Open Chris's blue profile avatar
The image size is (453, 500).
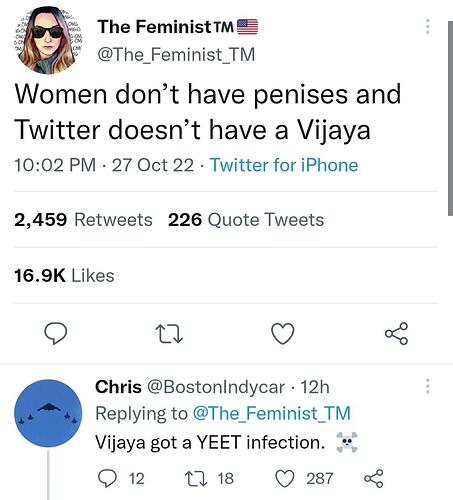pyautogui.click(x=48, y=413)
